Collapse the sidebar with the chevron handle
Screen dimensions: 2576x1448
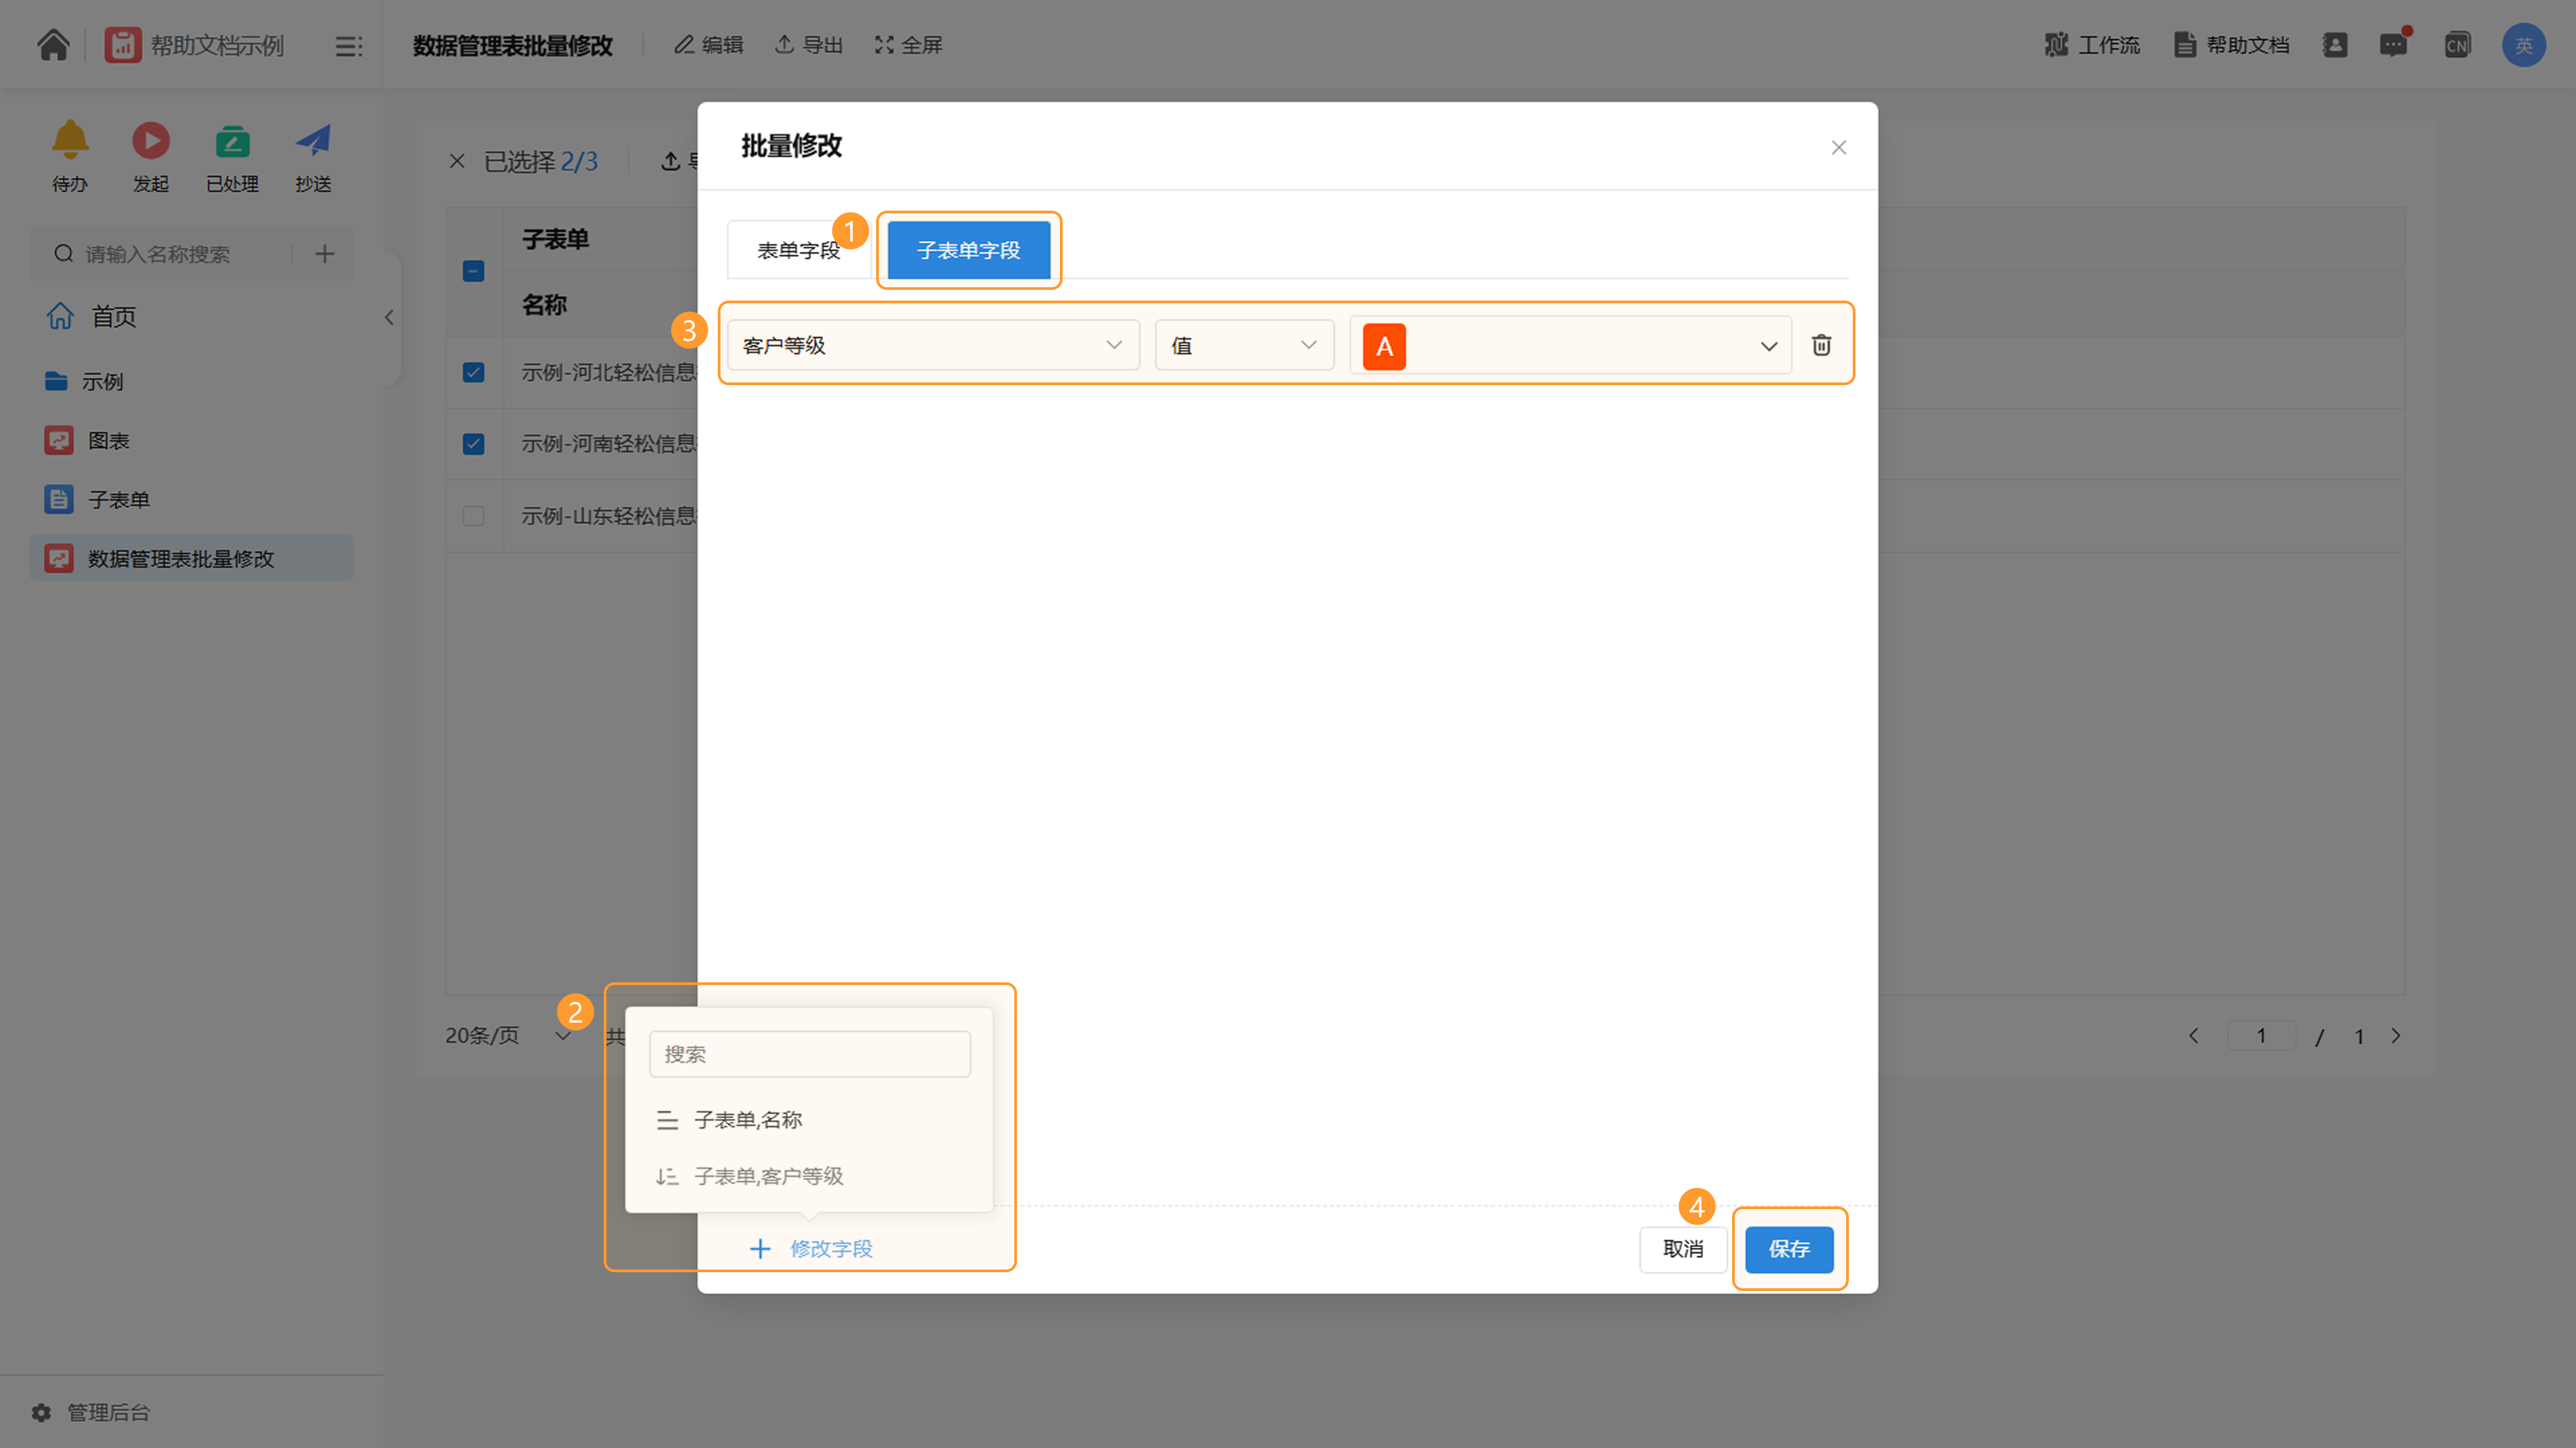pyautogui.click(x=389, y=318)
